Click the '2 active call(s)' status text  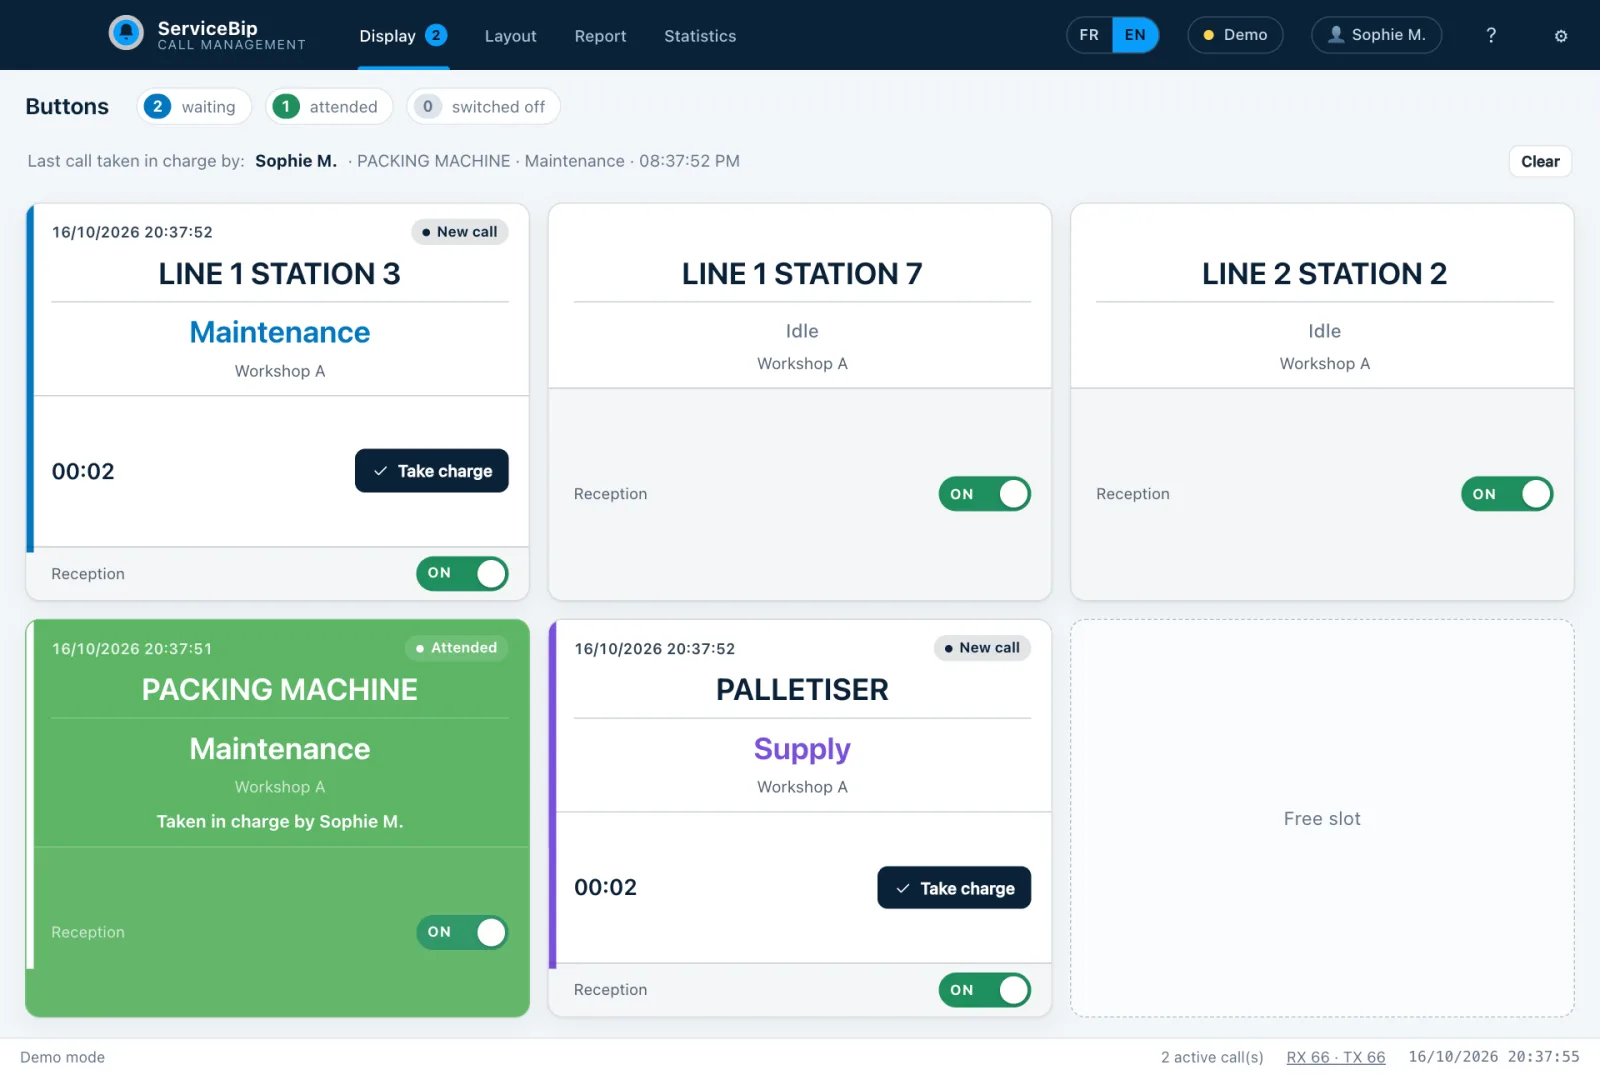pos(1212,1057)
